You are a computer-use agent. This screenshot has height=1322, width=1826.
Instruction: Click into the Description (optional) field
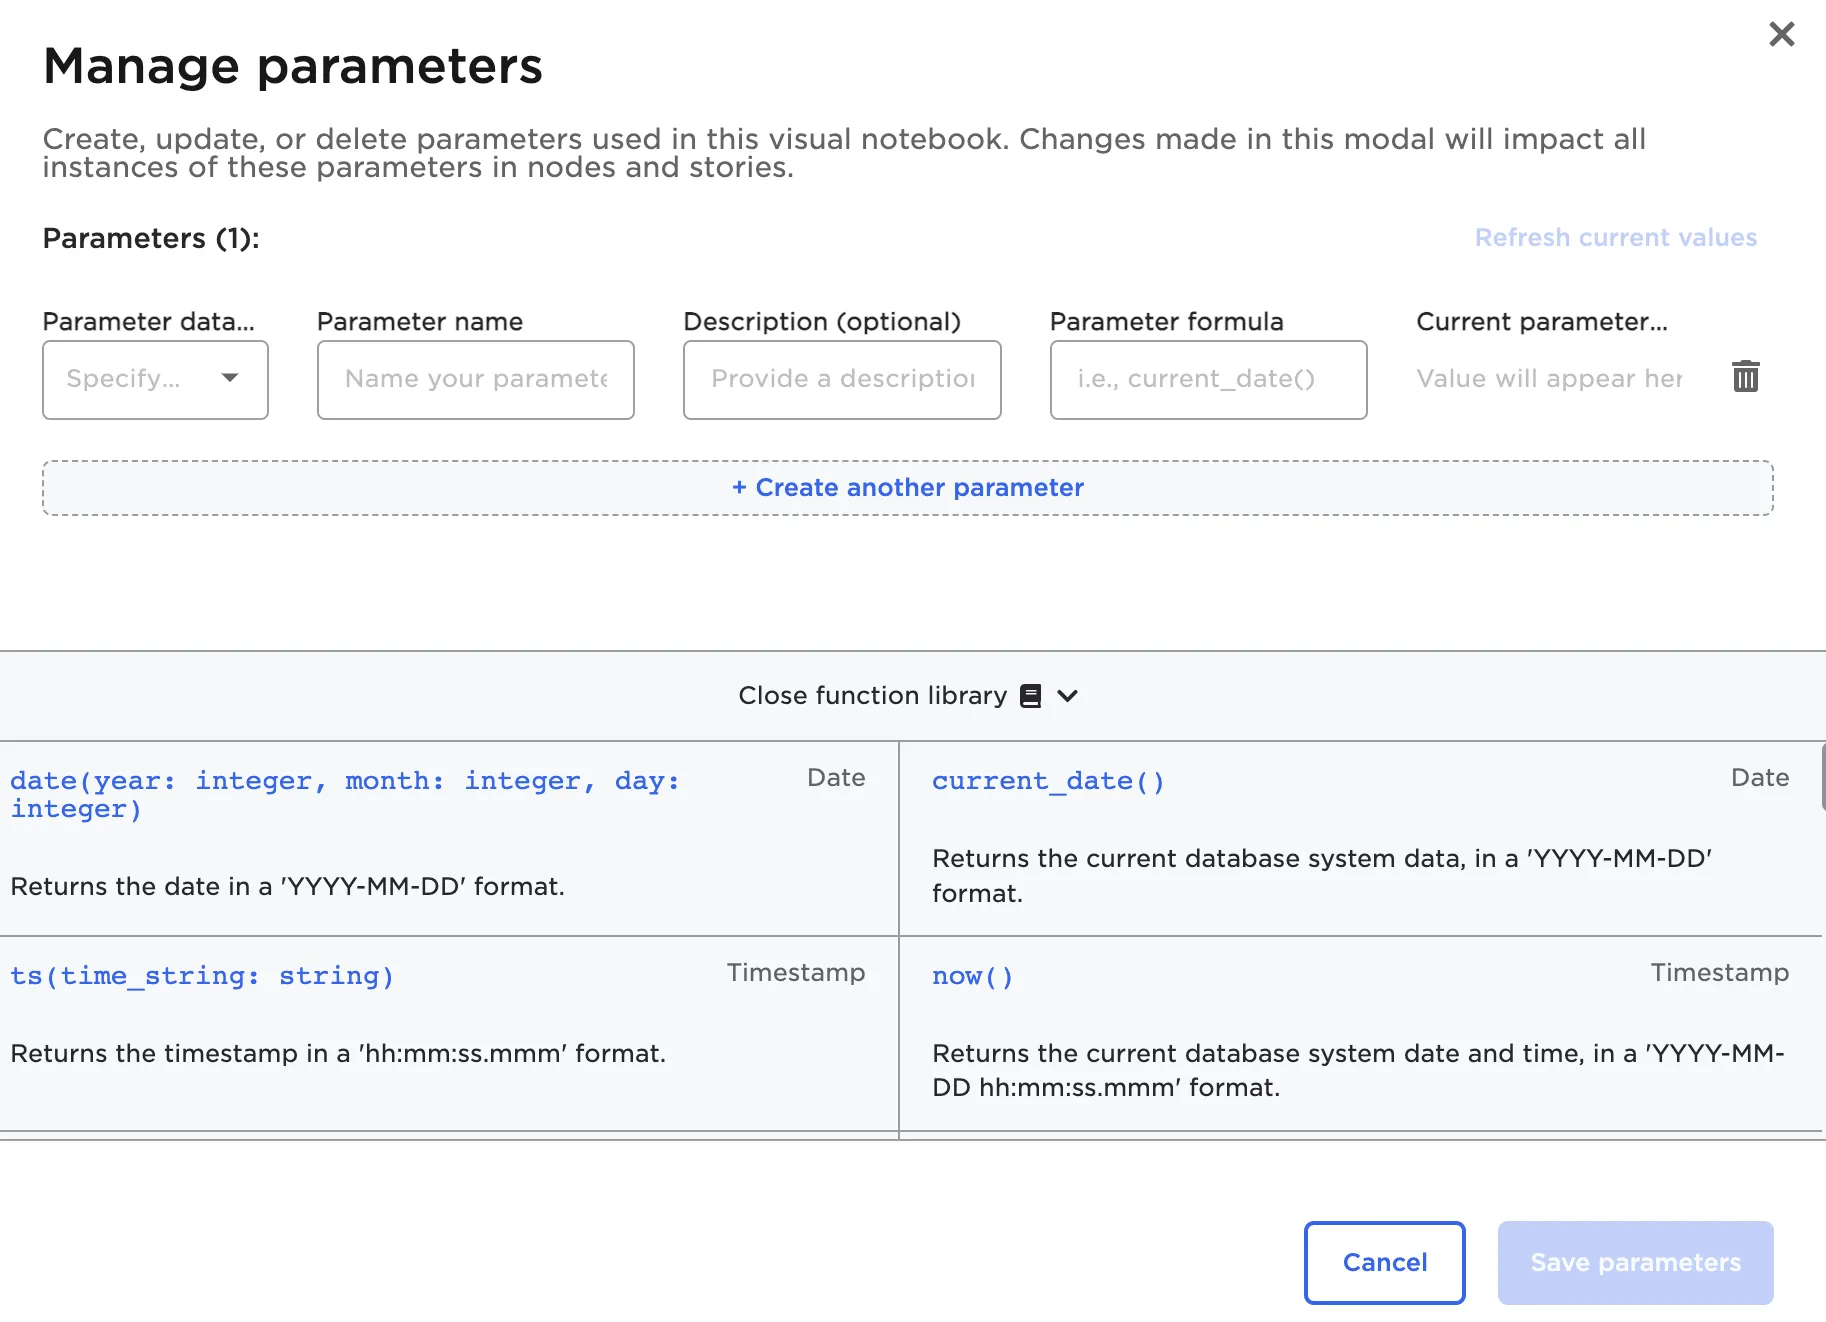pos(841,380)
